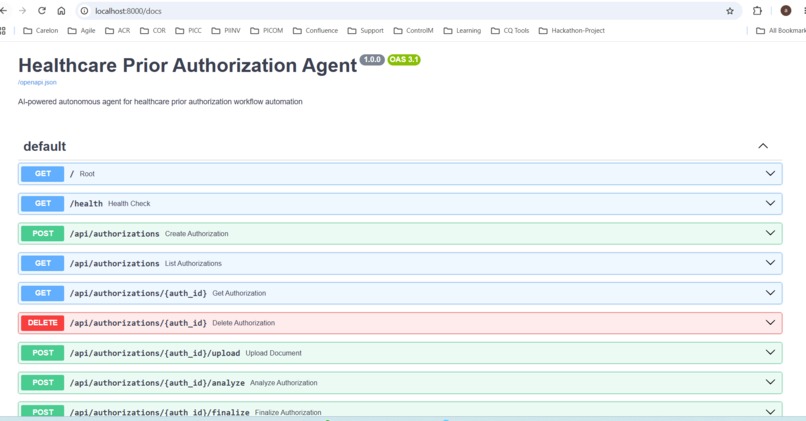Screen dimensions: 806x421
Task: Collapse the default section with the chevron
Action: (x=763, y=146)
